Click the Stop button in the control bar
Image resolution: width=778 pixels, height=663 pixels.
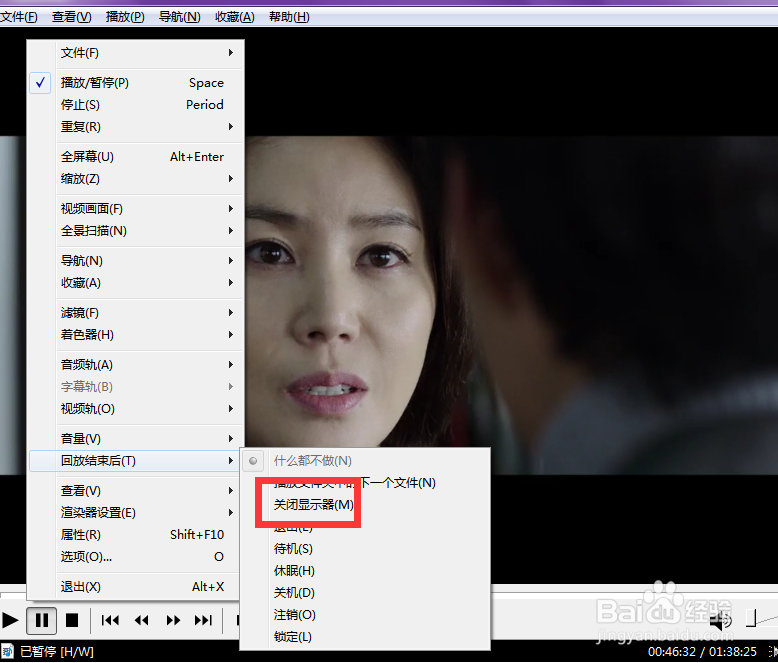(x=72, y=620)
